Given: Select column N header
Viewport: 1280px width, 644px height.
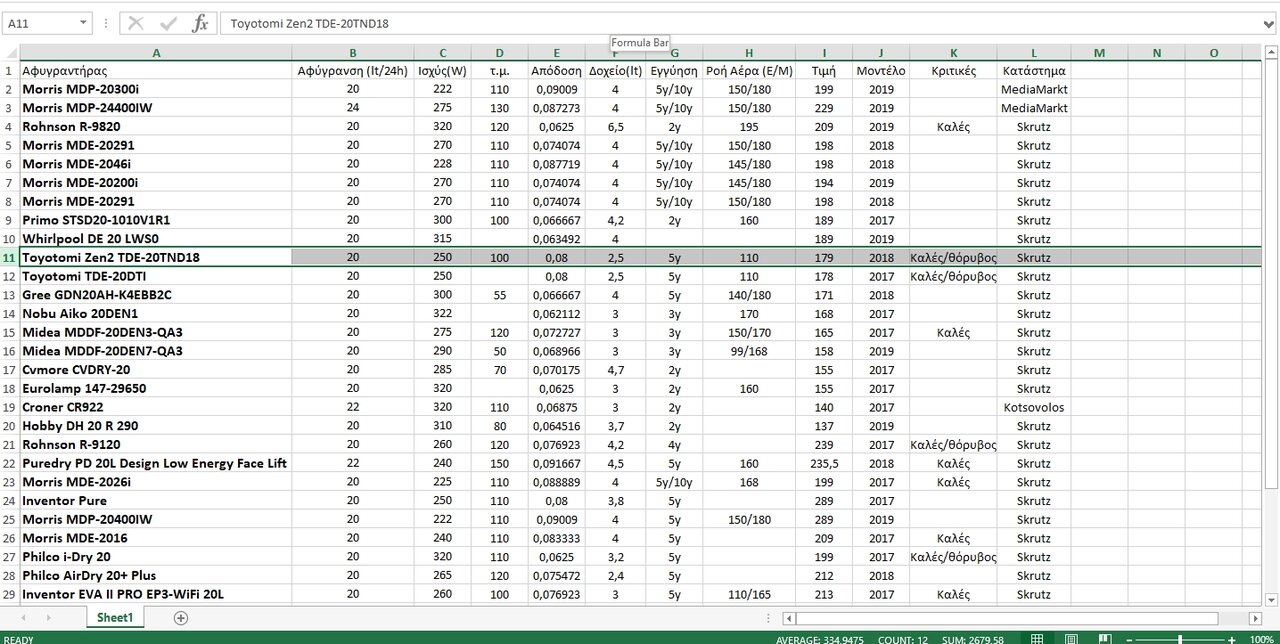Looking at the screenshot, I should 1157,53.
